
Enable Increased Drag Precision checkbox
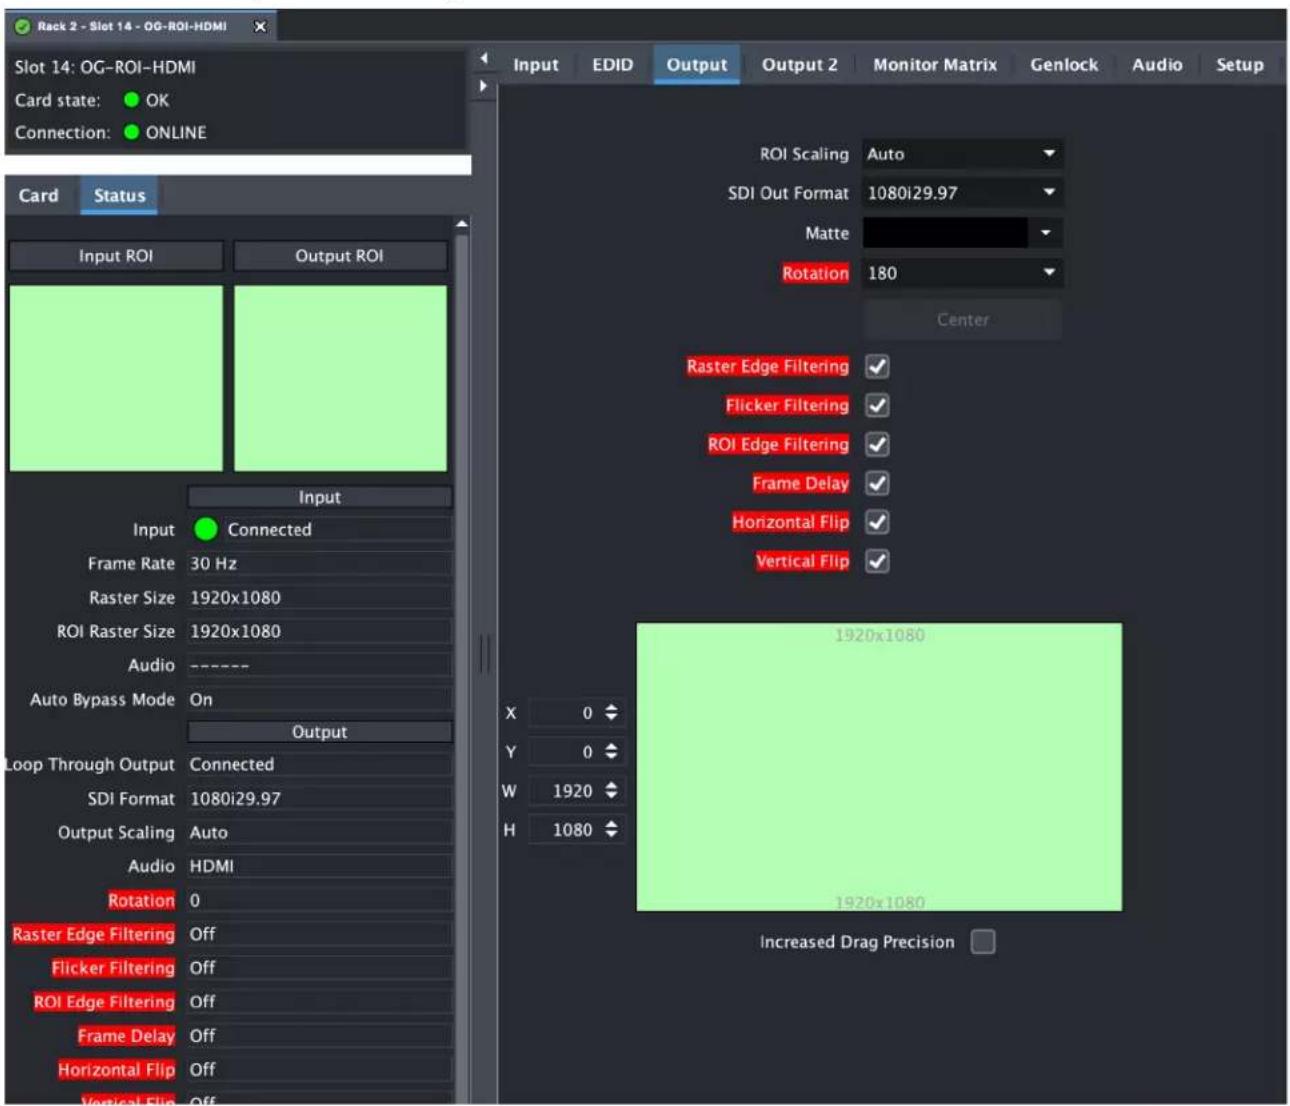983,942
